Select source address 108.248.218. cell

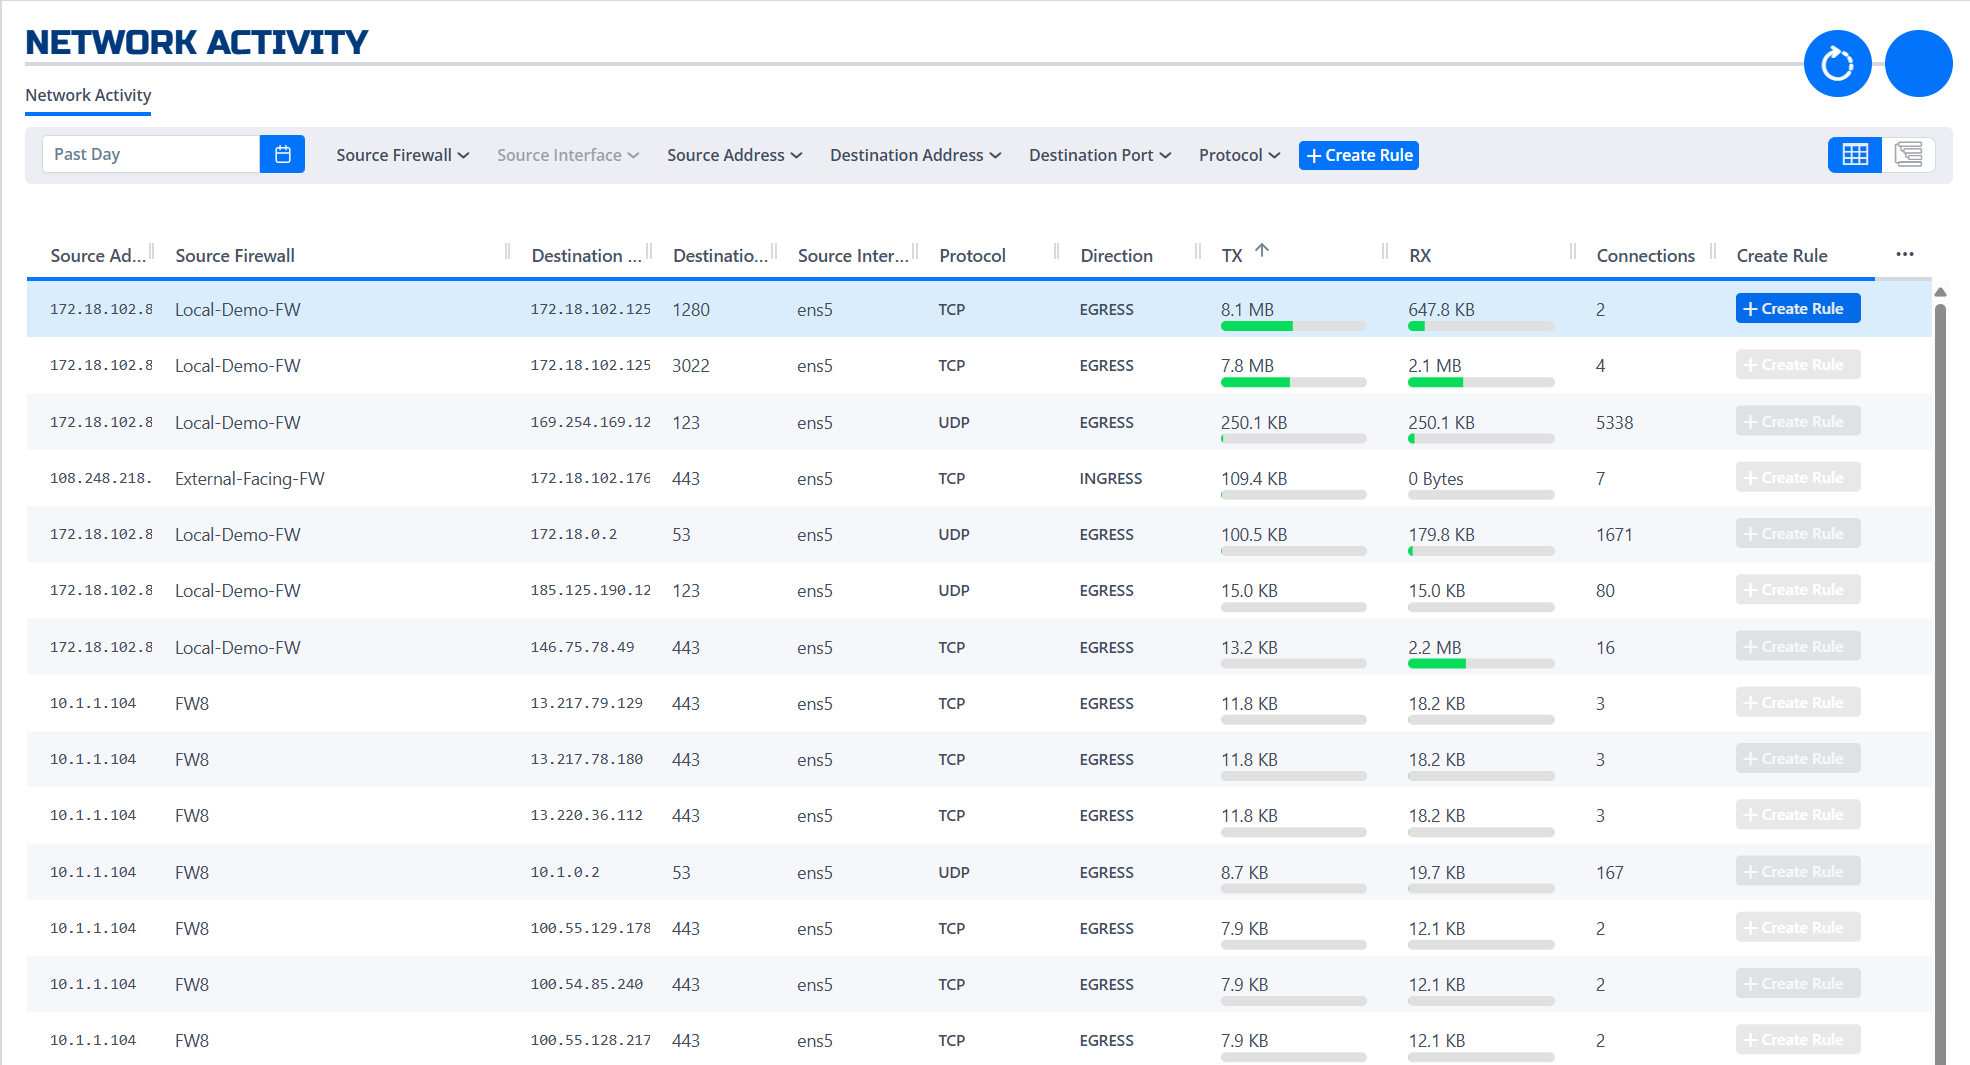pyautogui.click(x=101, y=478)
